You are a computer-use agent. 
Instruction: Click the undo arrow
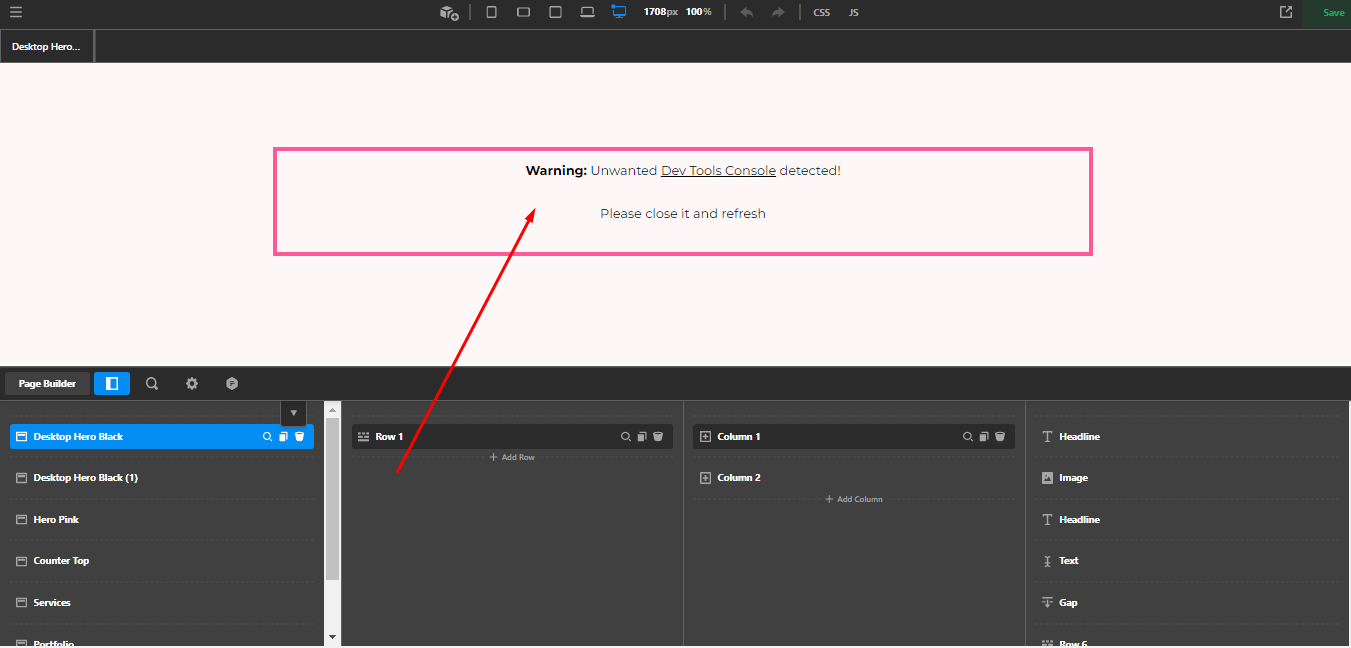746,12
